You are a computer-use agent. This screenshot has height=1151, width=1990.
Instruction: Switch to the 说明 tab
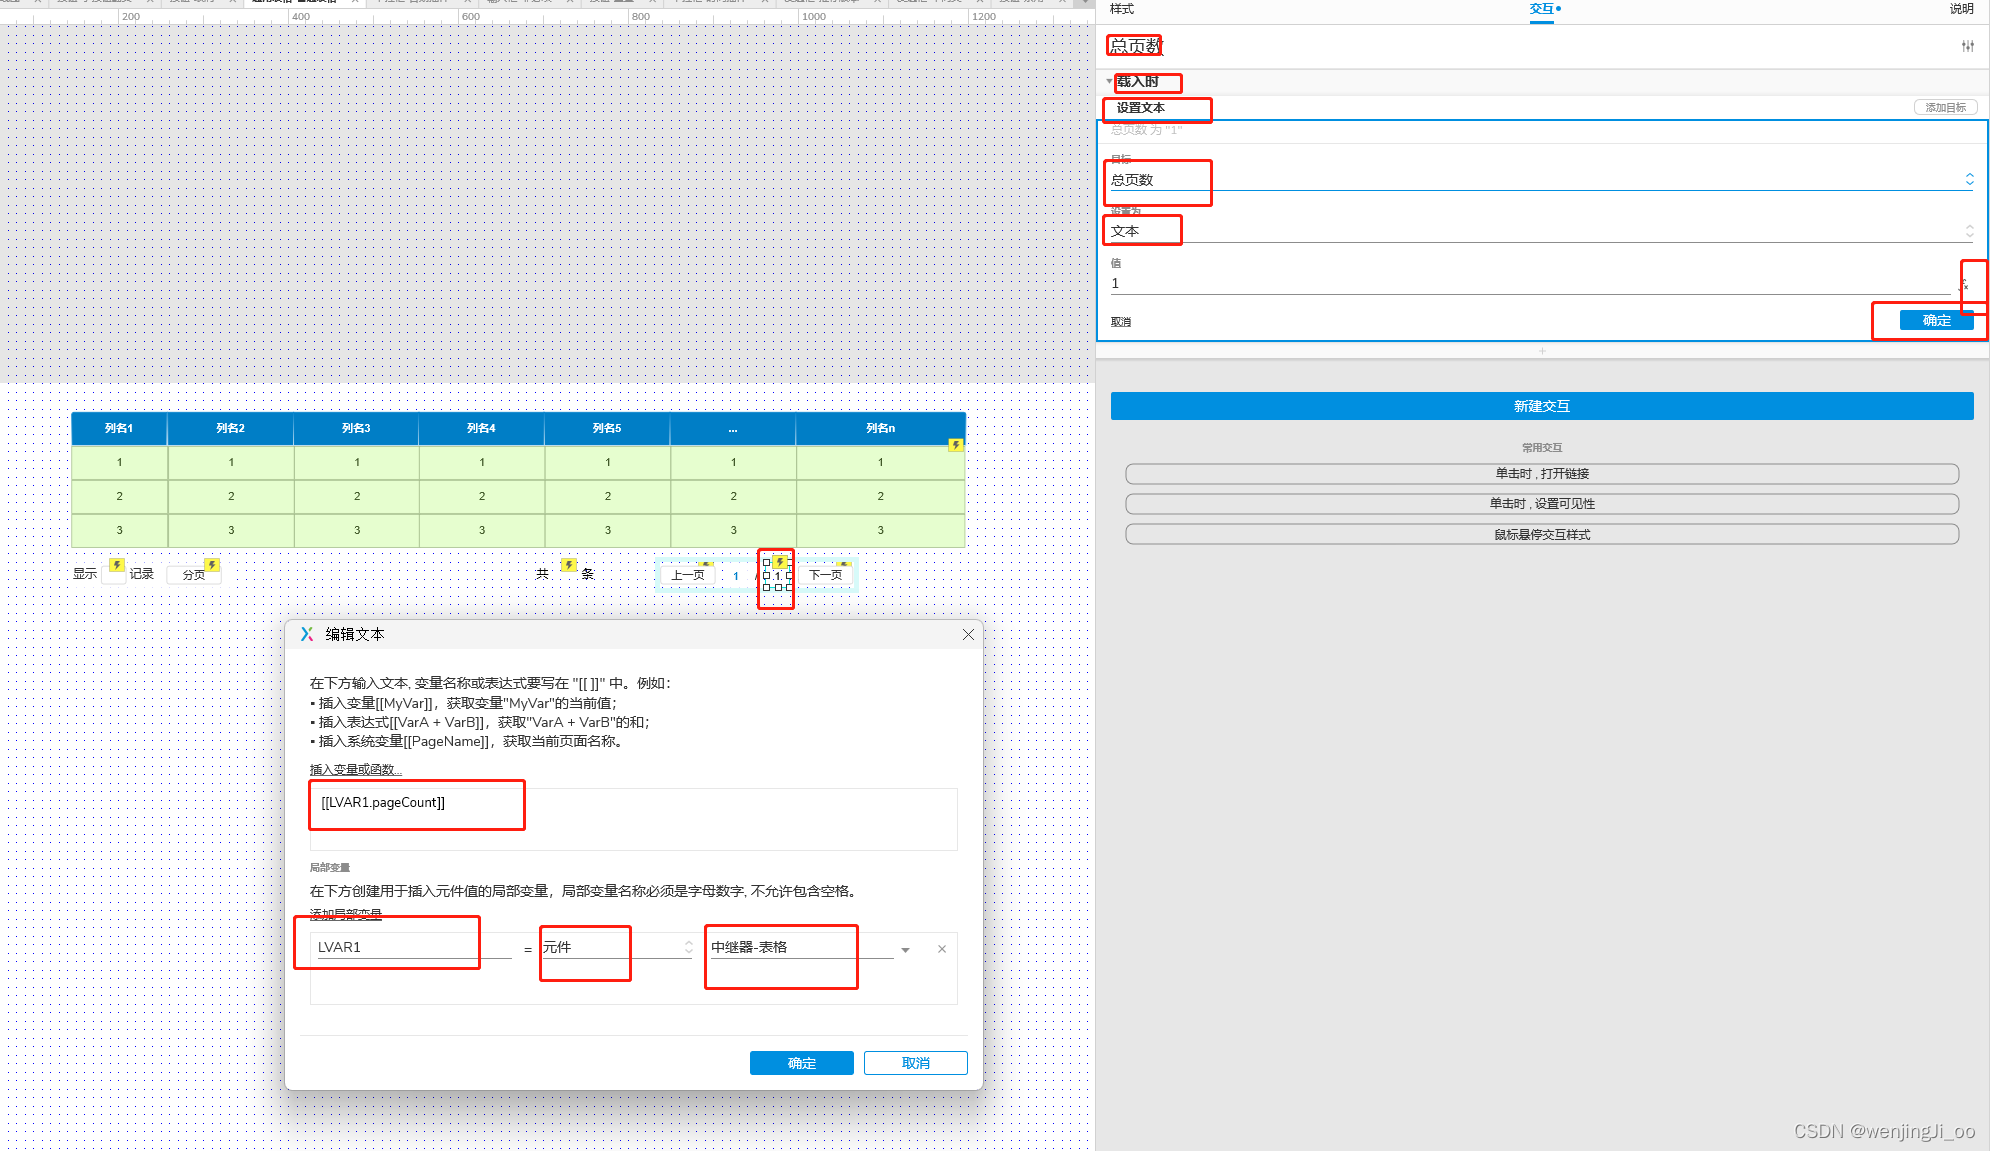click(x=1961, y=9)
